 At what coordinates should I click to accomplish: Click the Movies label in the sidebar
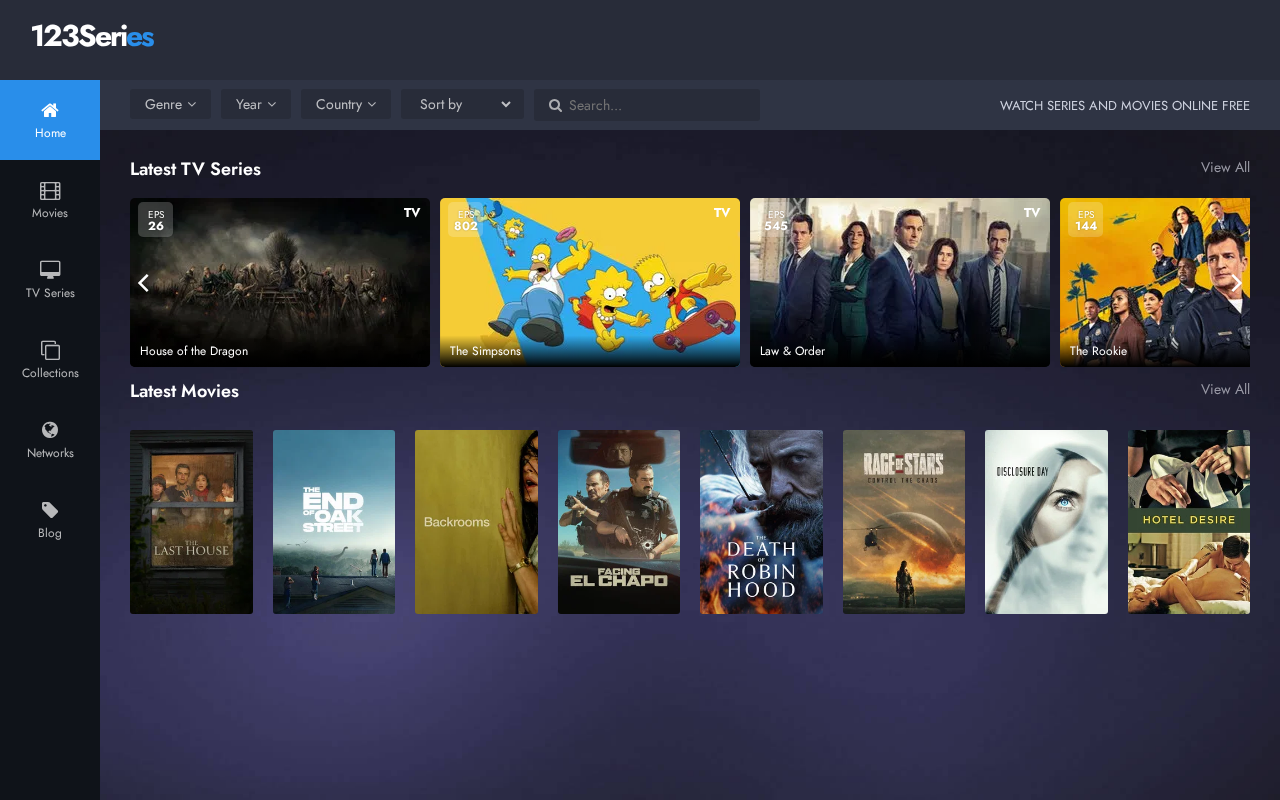[x=50, y=213]
